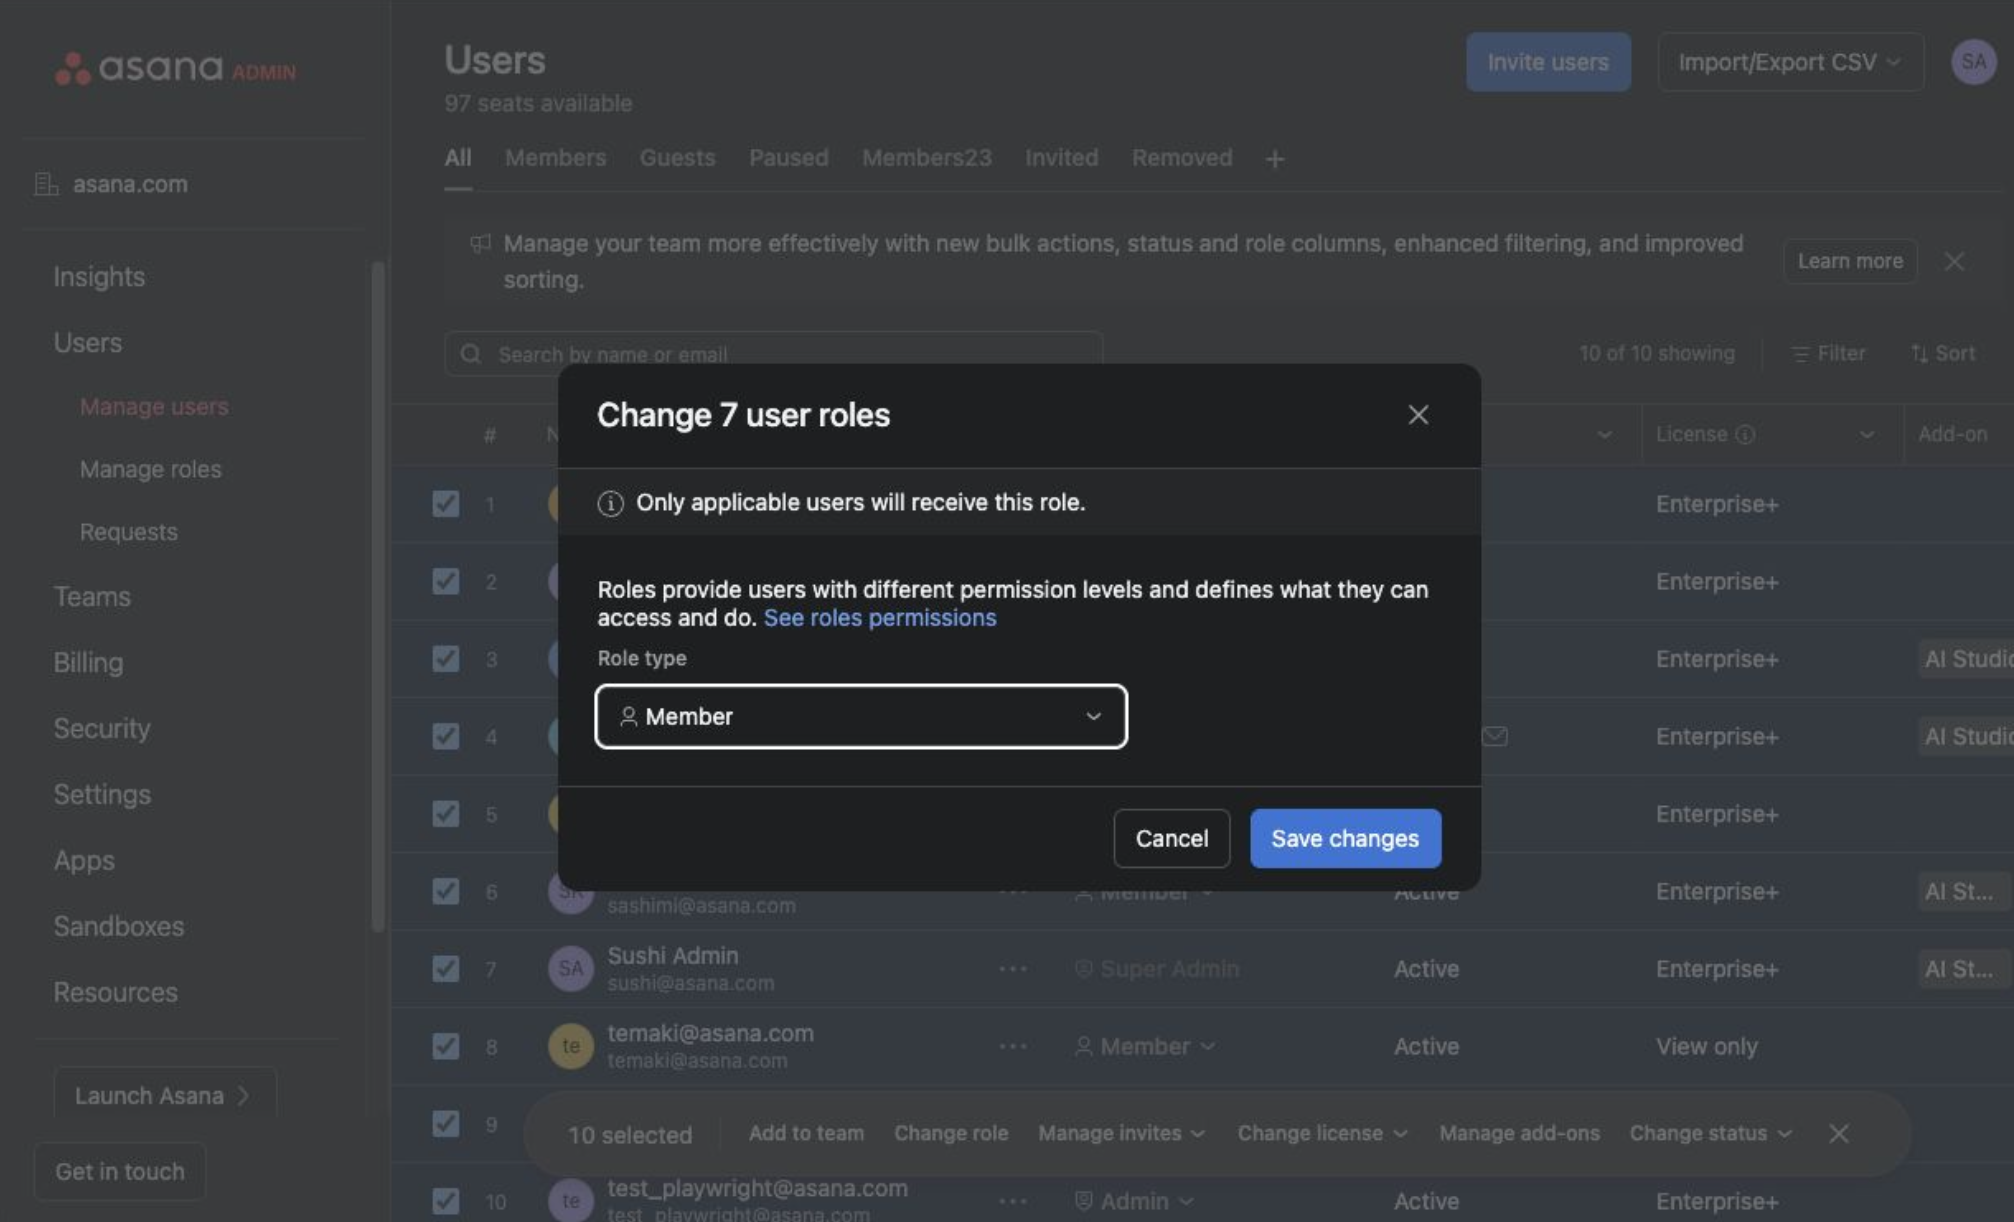Click Add to team in action bar

[x=806, y=1134]
